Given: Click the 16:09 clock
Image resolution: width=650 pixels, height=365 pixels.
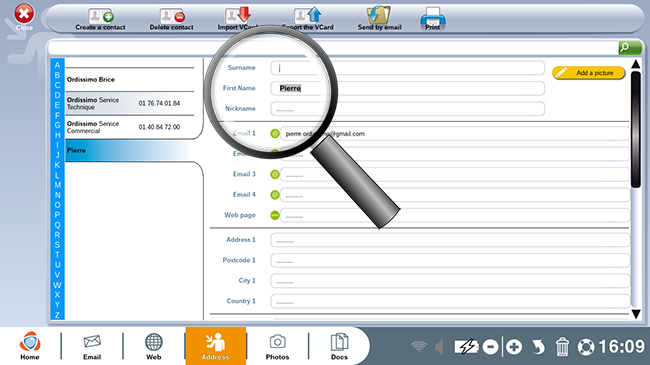Looking at the screenshot, I should 621,347.
